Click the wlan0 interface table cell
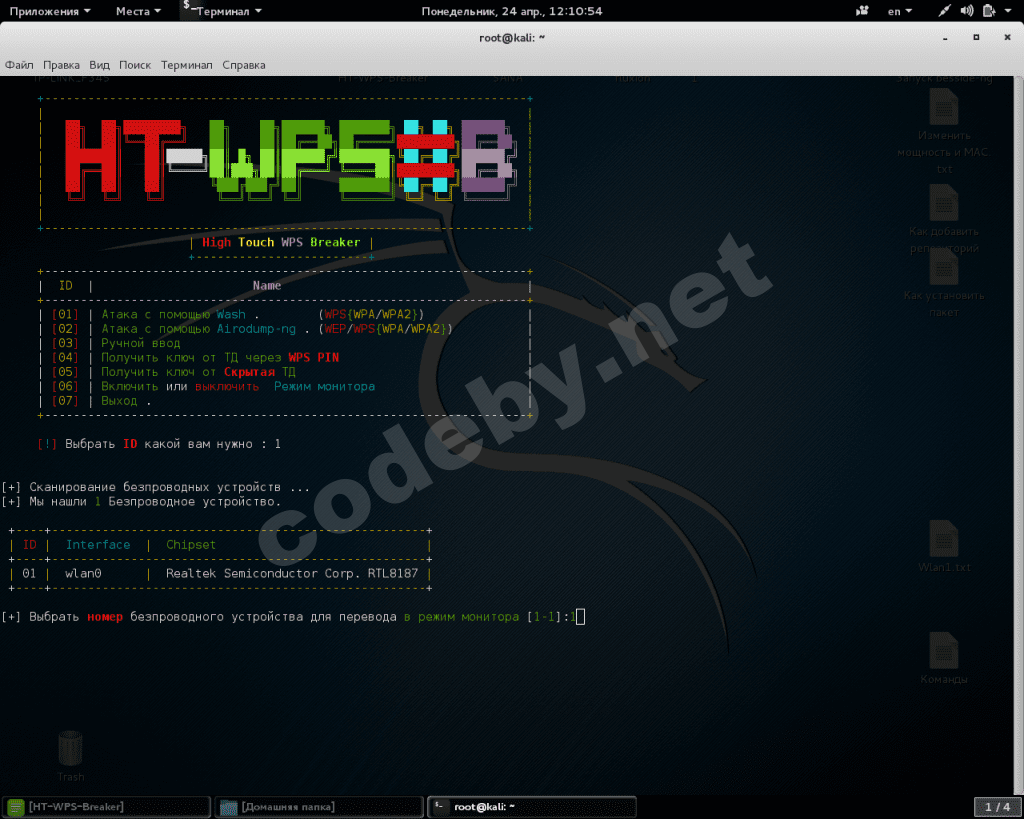 pyautogui.click(x=83, y=573)
